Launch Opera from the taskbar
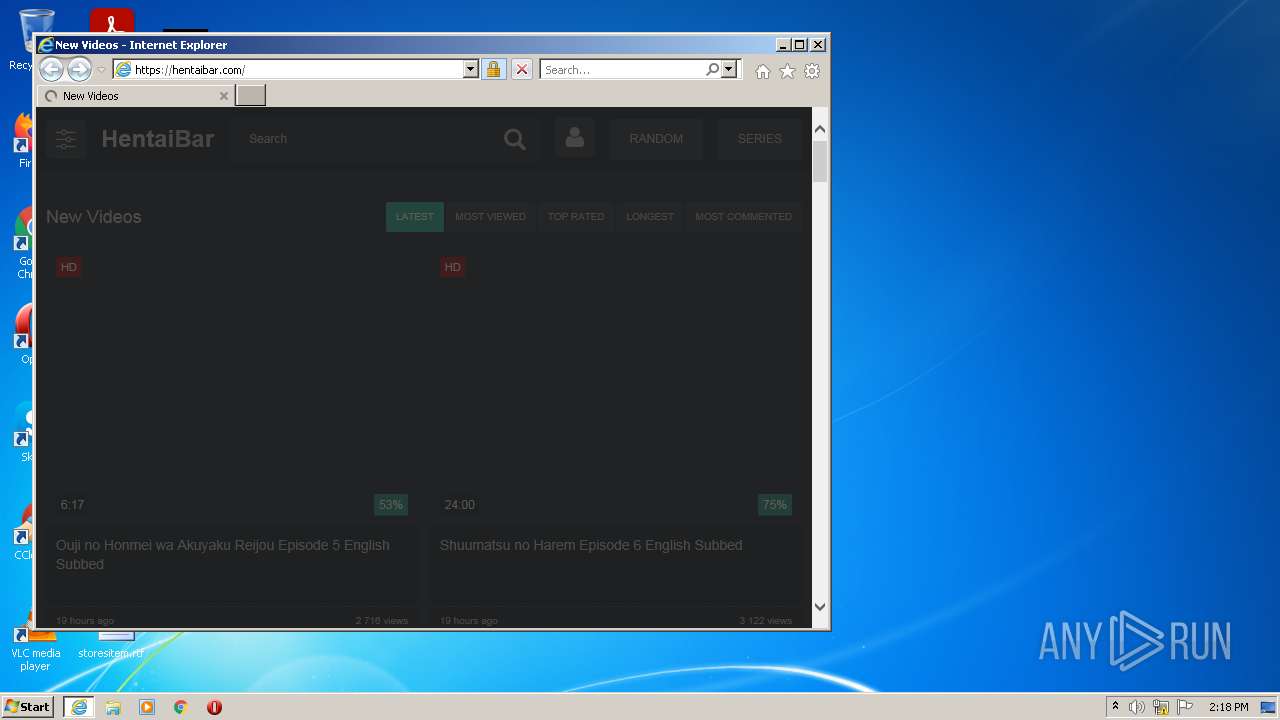The width and height of the screenshot is (1280, 720). point(214,707)
